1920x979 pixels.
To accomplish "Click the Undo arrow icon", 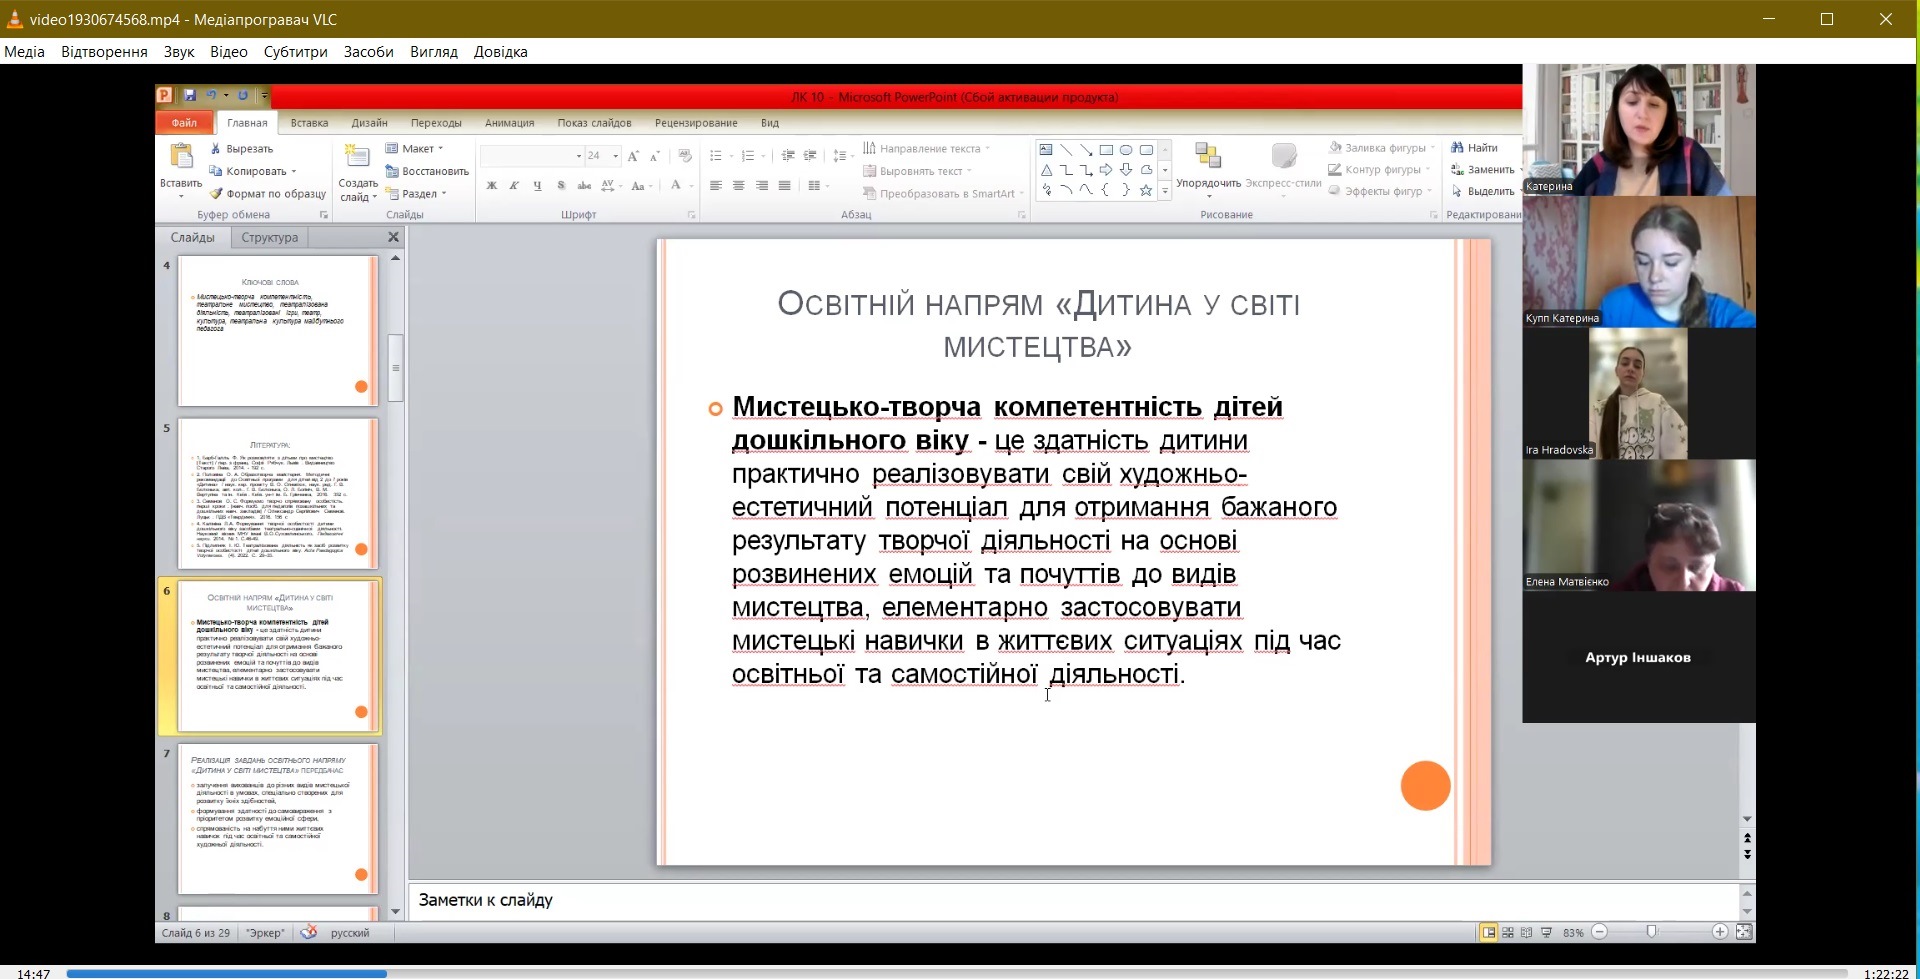I will point(211,96).
